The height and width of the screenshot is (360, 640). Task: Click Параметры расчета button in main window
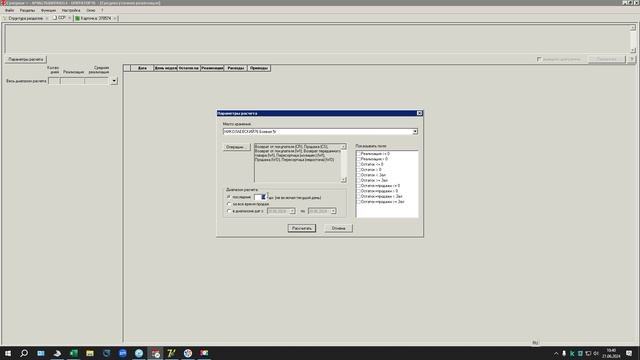pyautogui.click(x=26, y=59)
